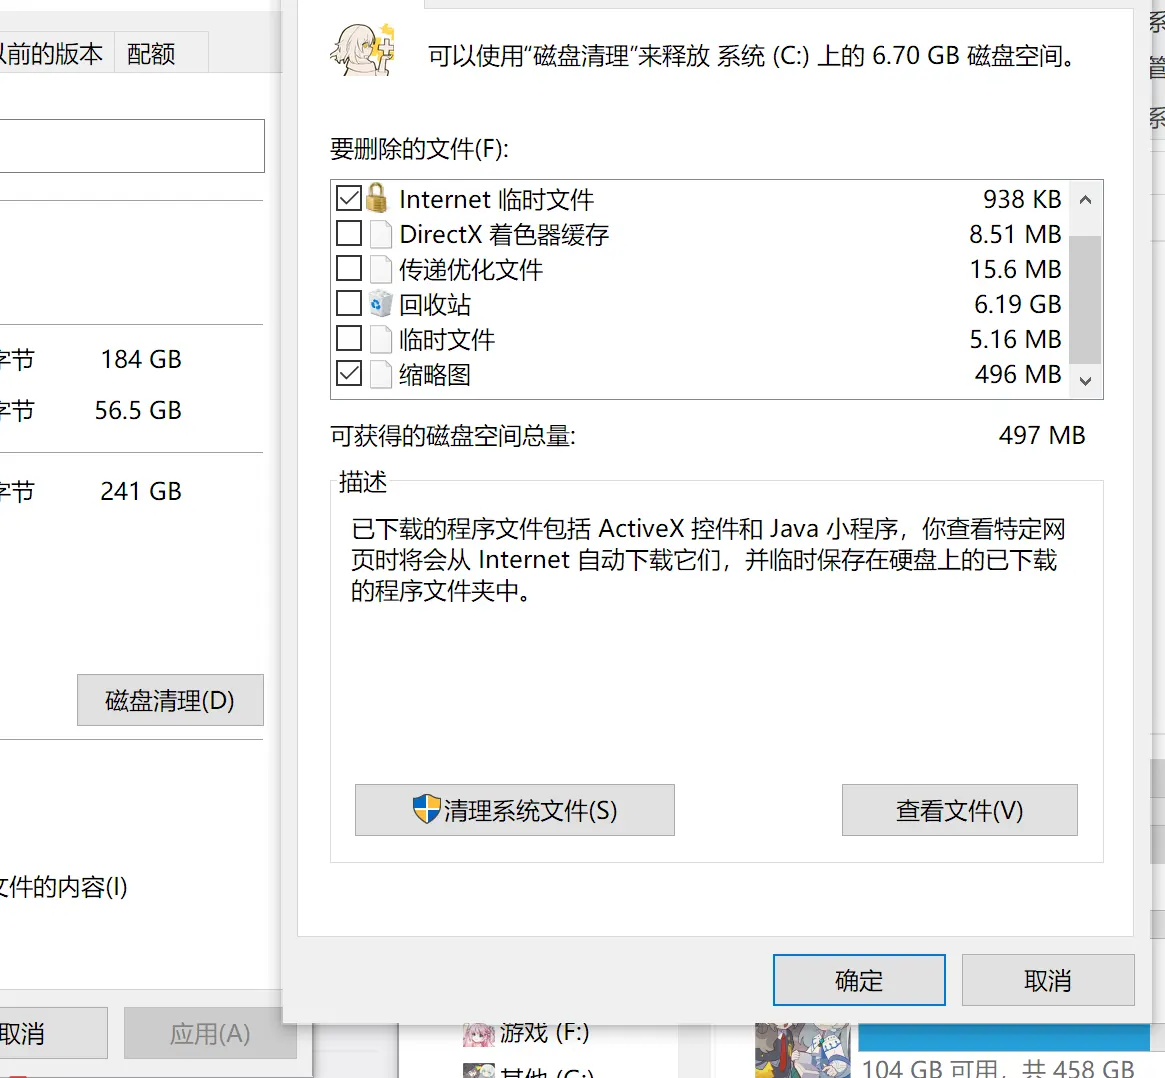The image size is (1165, 1078).
Task: Click the file icon beside 传递优化文件
Action: click(x=381, y=269)
